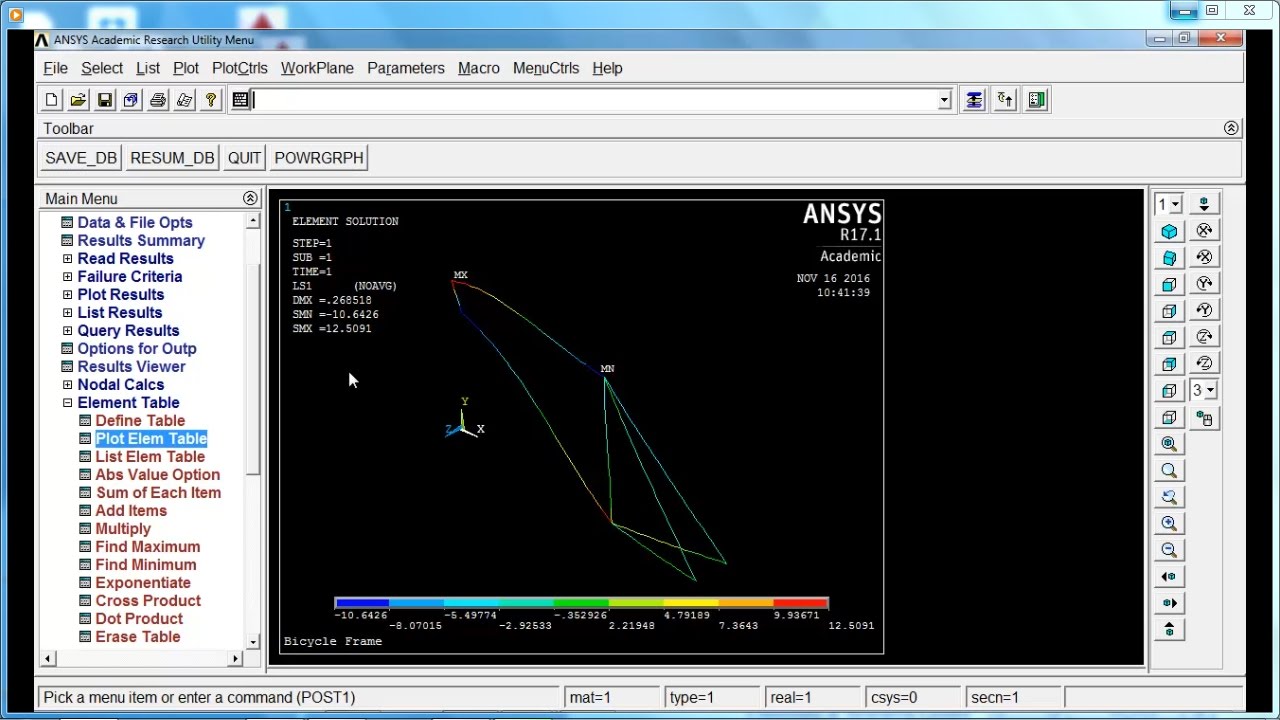Switch to Isometric View
Viewport: 1280px width, 720px height.
coord(1169,232)
